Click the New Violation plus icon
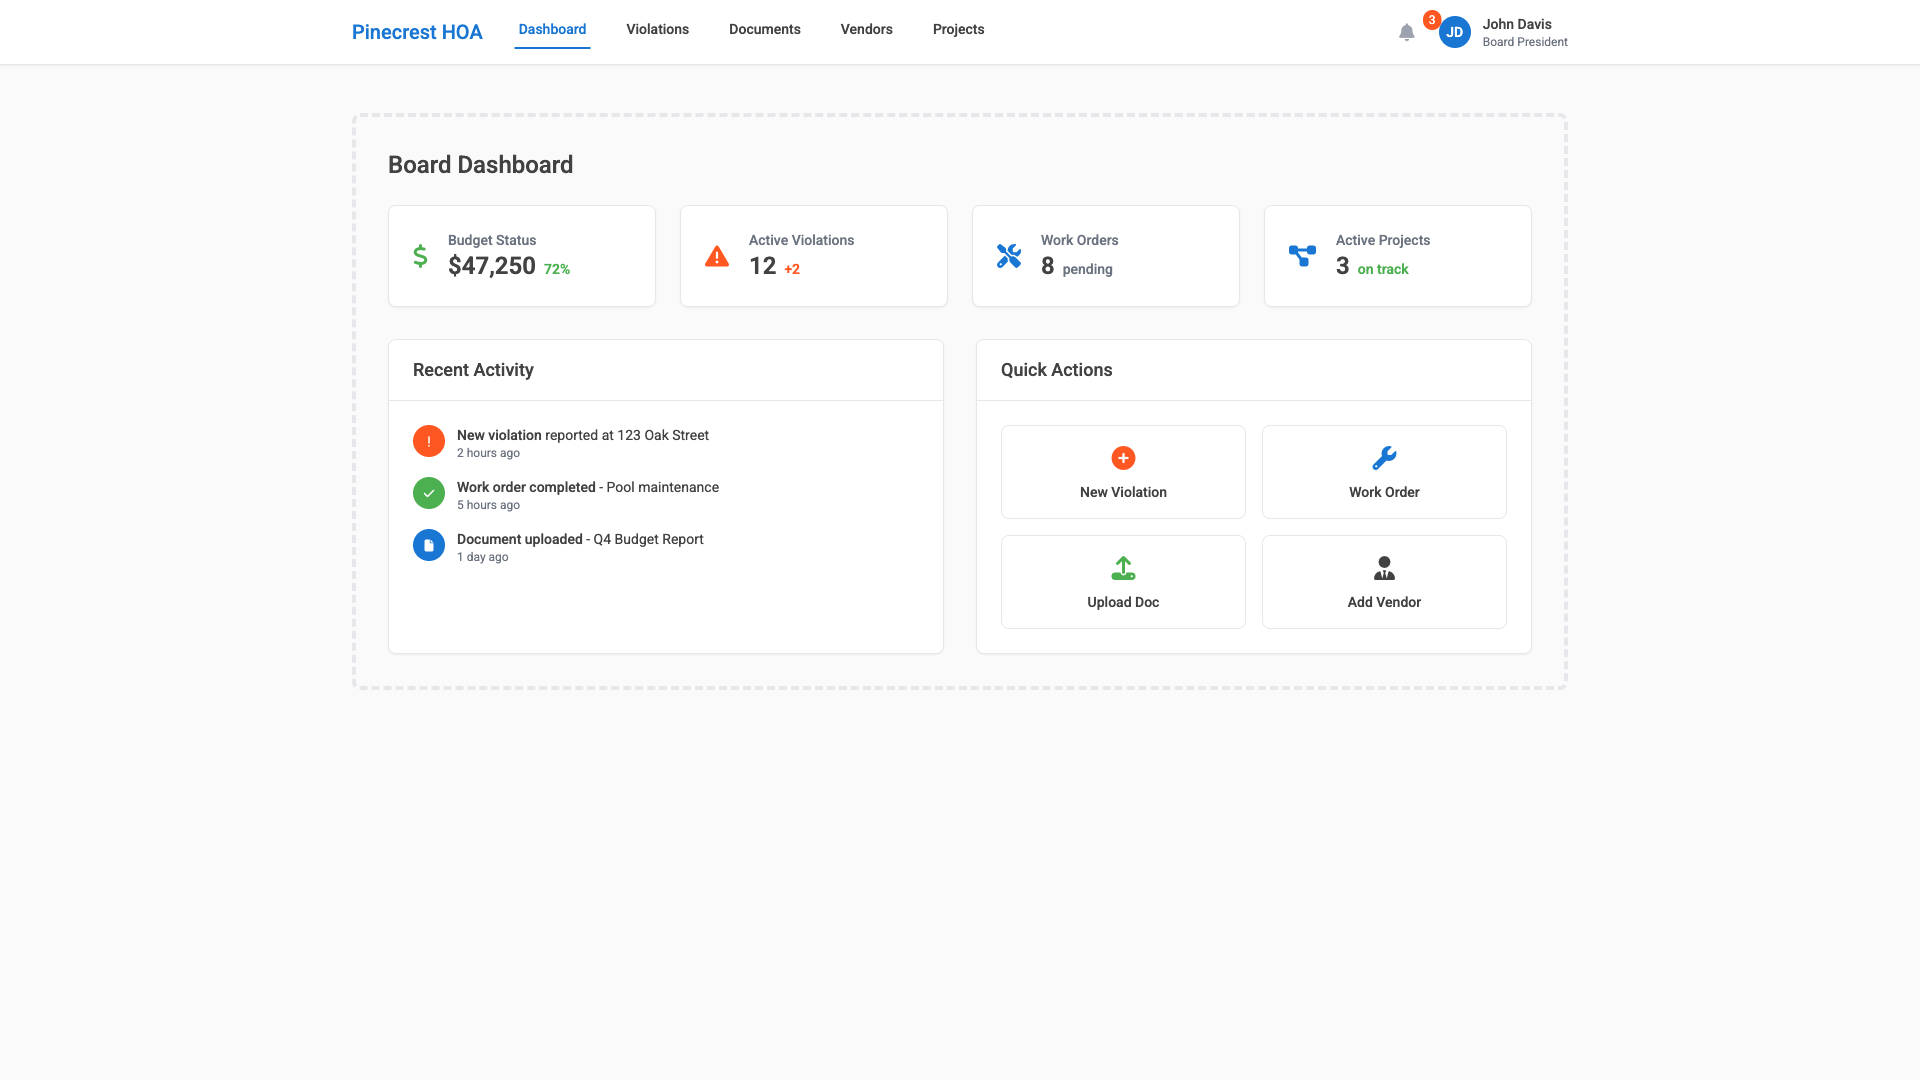Image resolution: width=1920 pixels, height=1080 pixels. point(1122,458)
